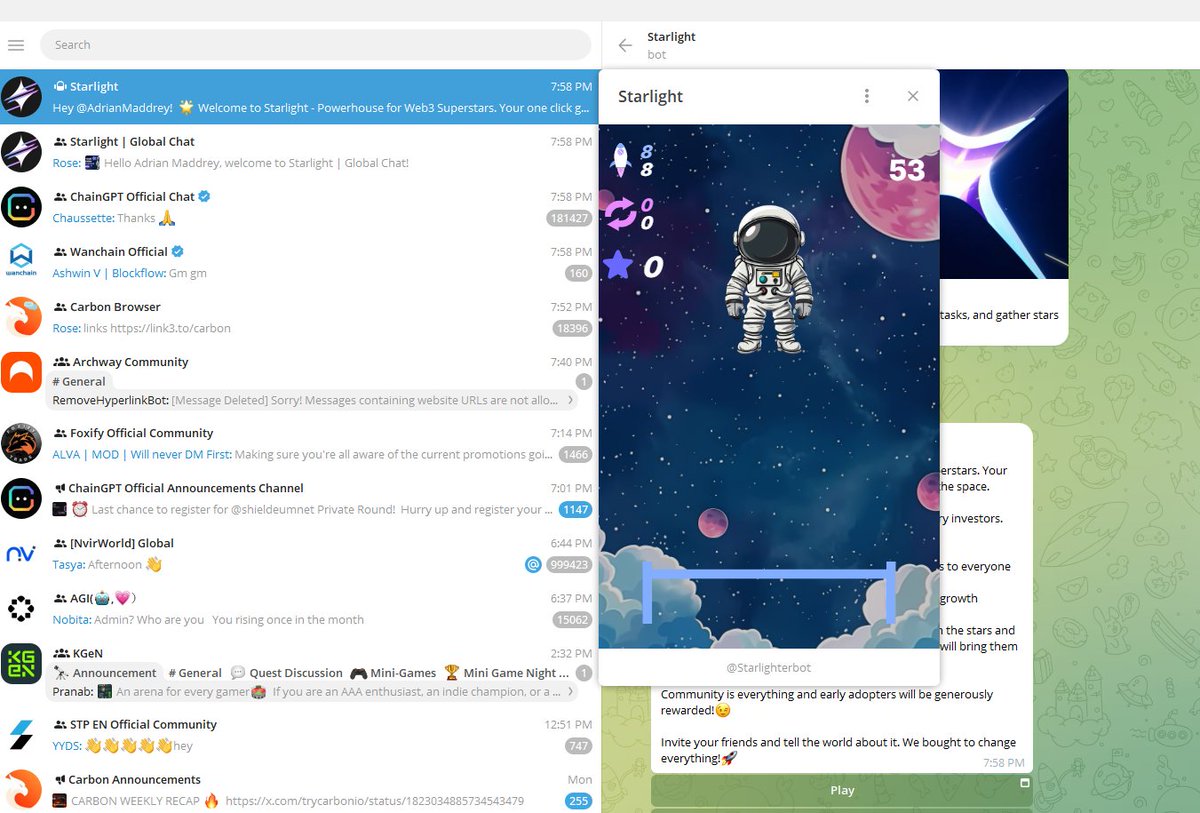Viewport: 1200px width, 813px height.
Task: Open the hamburger main menu
Action: point(15,45)
